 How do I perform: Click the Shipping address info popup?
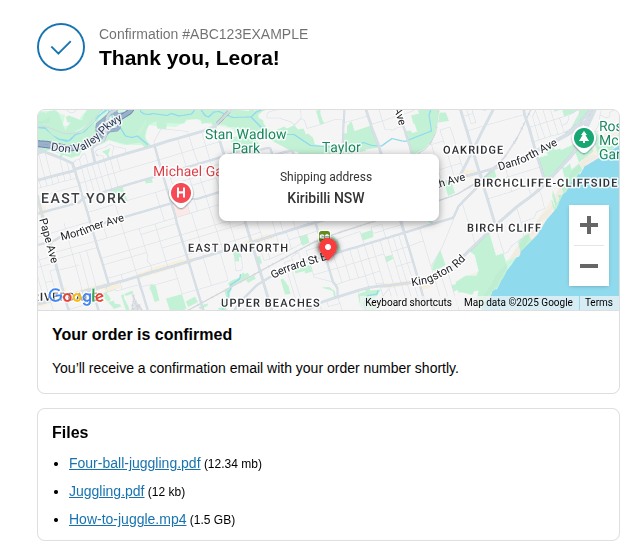[329, 187]
